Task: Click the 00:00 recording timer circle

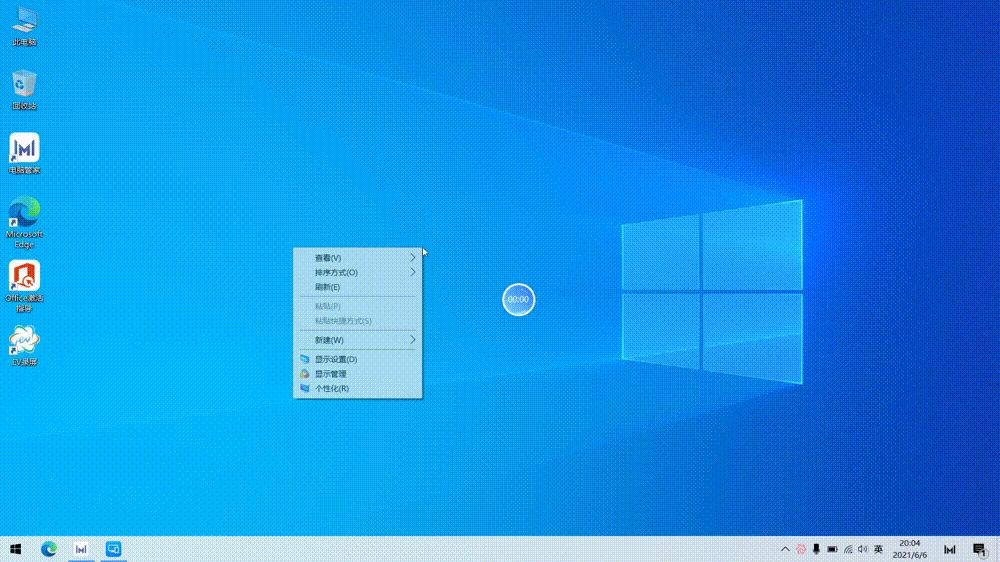Action: (518, 300)
